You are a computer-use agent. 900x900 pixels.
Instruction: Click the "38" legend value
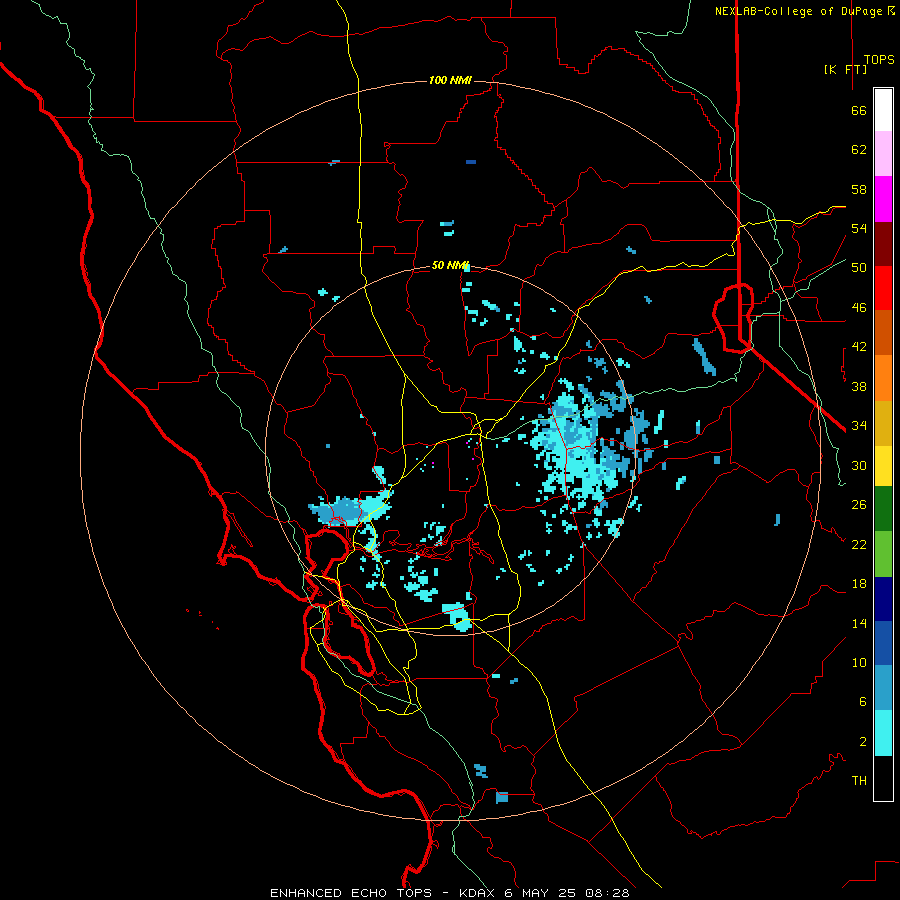click(859, 386)
